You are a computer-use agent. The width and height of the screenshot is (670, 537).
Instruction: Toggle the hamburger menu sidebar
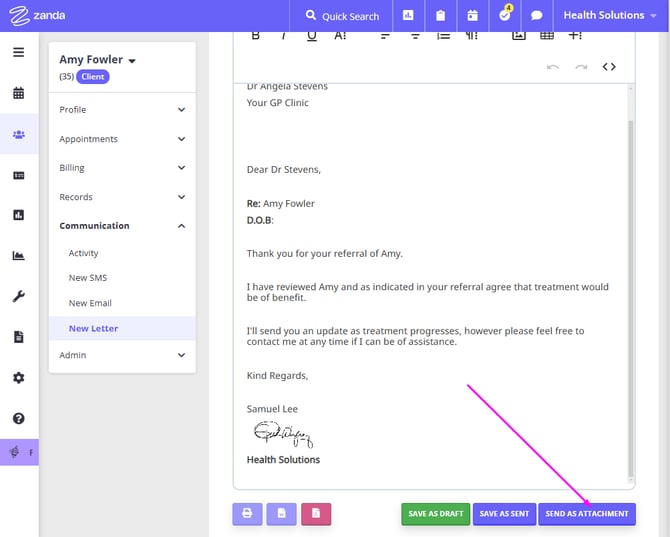pyautogui.click(x=18, y=52)
